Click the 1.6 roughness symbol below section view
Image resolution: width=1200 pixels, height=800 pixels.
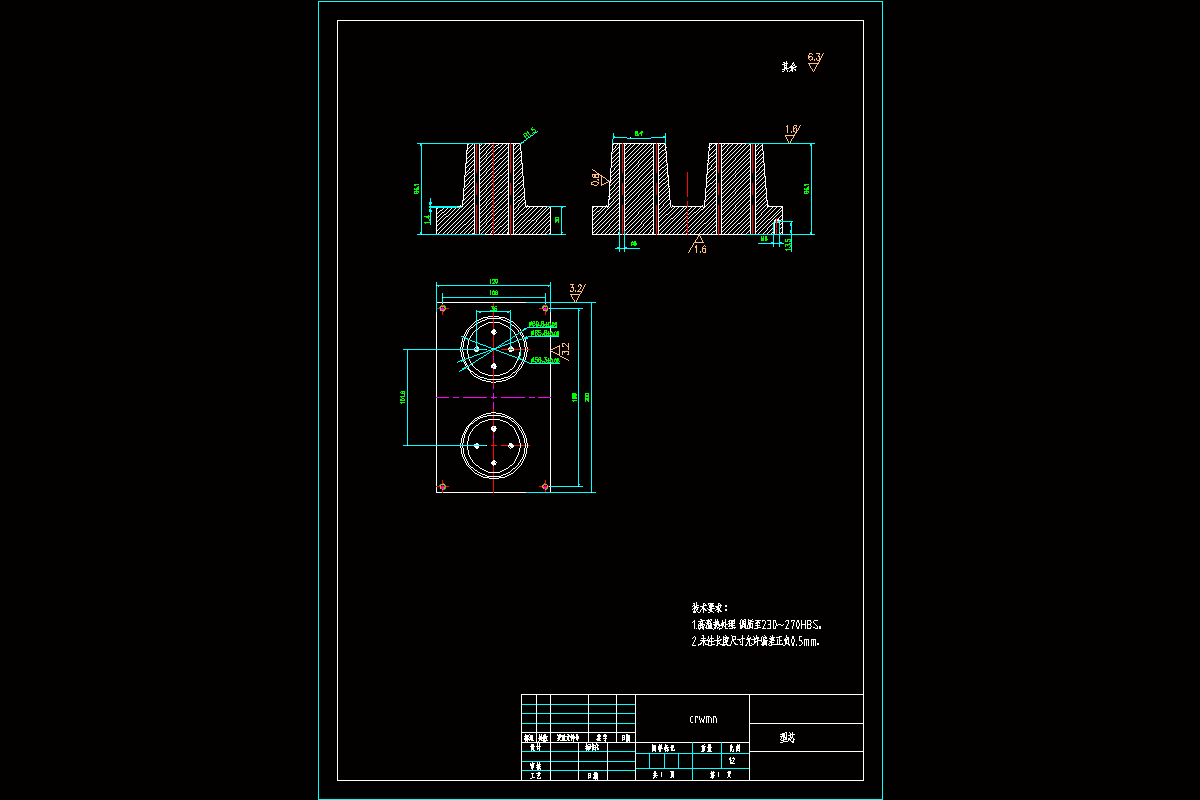[x=699, y=245]
